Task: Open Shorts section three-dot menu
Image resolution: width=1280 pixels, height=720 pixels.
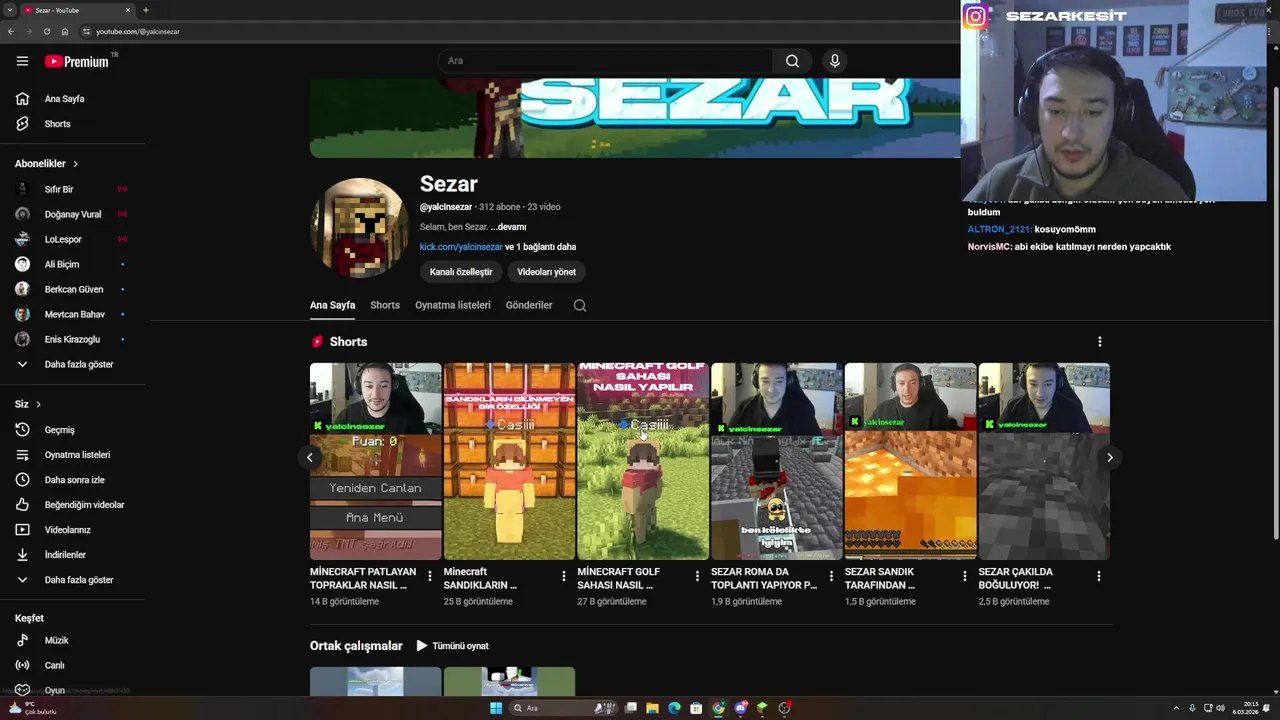Action: click(x=1100, y=342)
